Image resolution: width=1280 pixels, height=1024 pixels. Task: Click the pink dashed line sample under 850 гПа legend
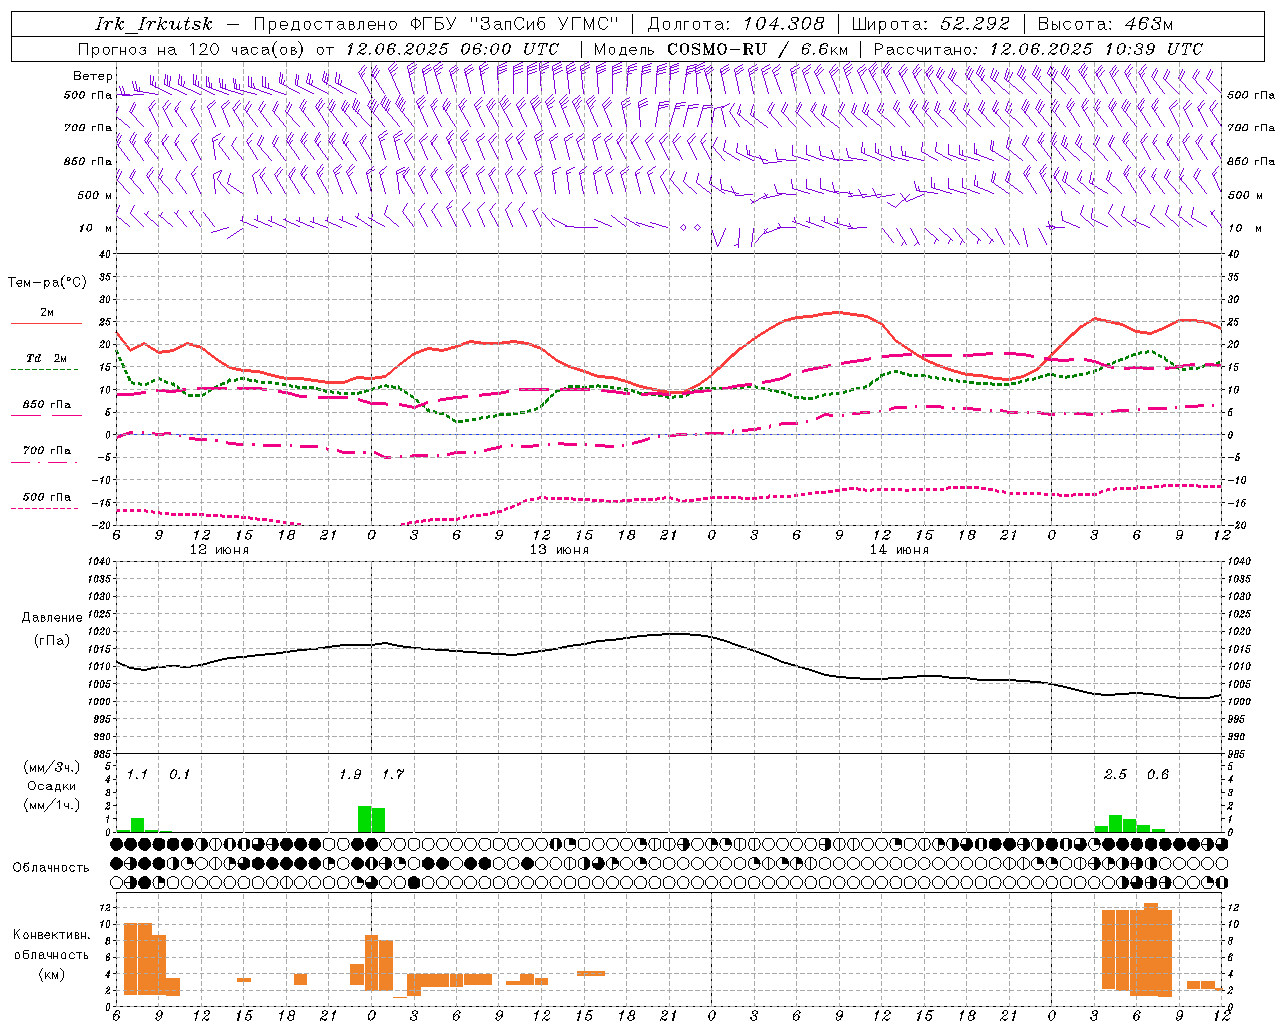pyautogui.click(x=46, y=416)
